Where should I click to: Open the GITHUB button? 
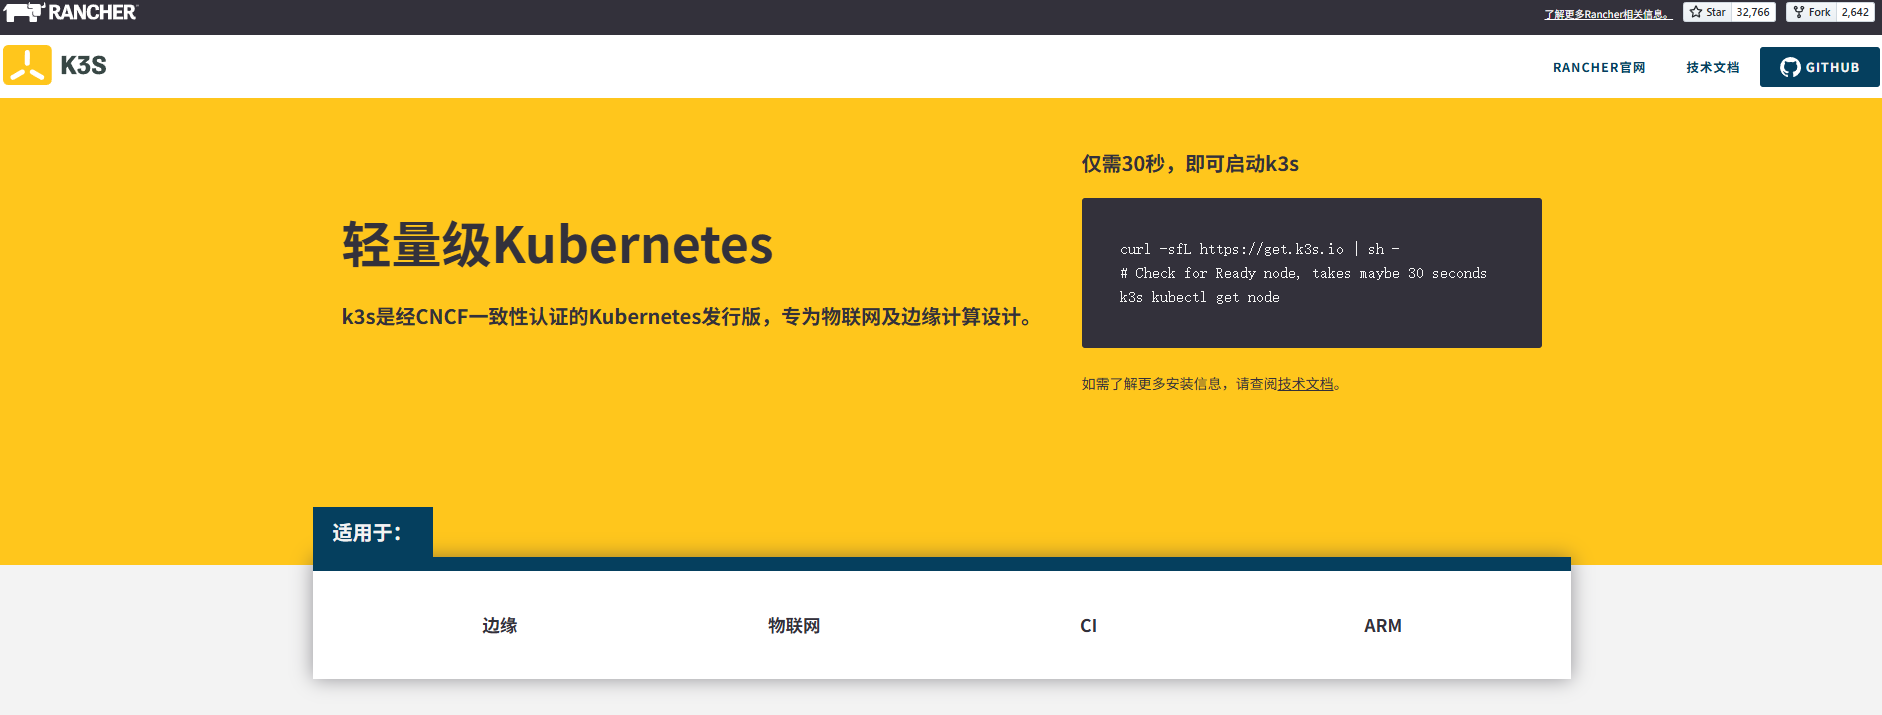[x=1820, y=67]
